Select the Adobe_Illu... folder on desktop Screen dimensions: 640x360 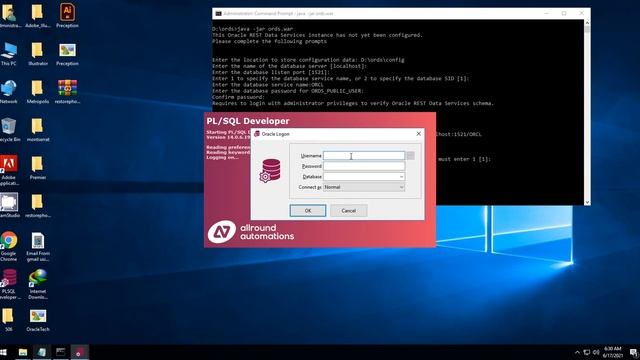pos(38,16)
